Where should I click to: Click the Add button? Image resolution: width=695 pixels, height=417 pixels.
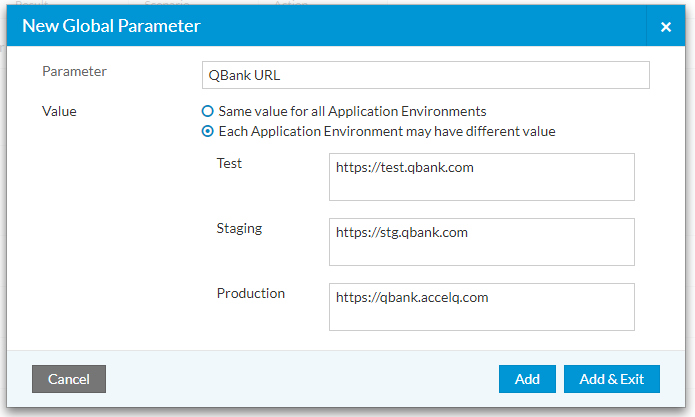527,379
